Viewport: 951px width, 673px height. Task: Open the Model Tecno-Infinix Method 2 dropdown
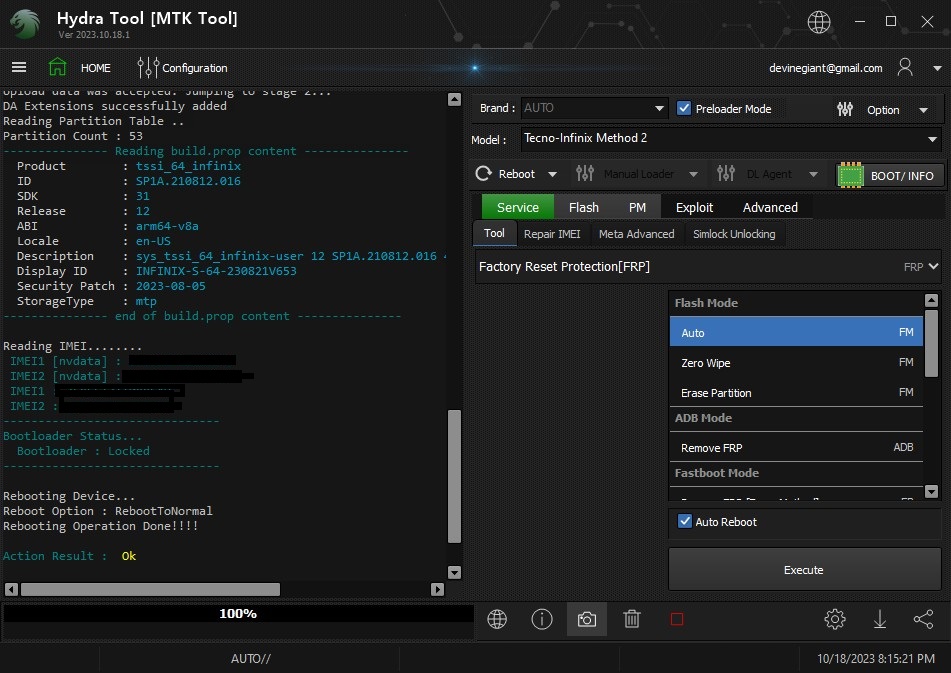click(730, 139)
